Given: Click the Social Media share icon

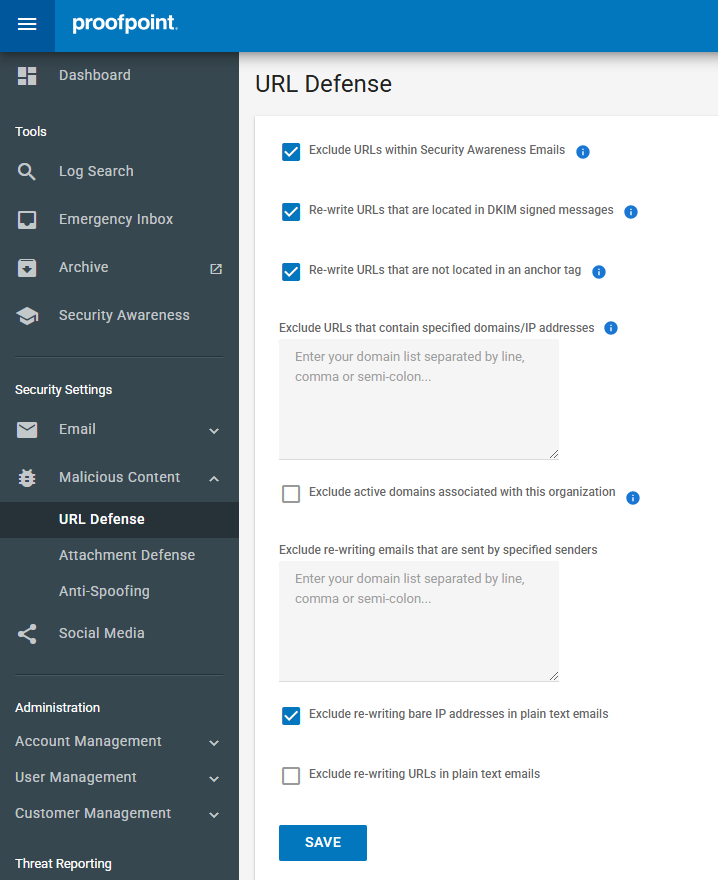Looking at the screenshot, I should click(27, 634).
